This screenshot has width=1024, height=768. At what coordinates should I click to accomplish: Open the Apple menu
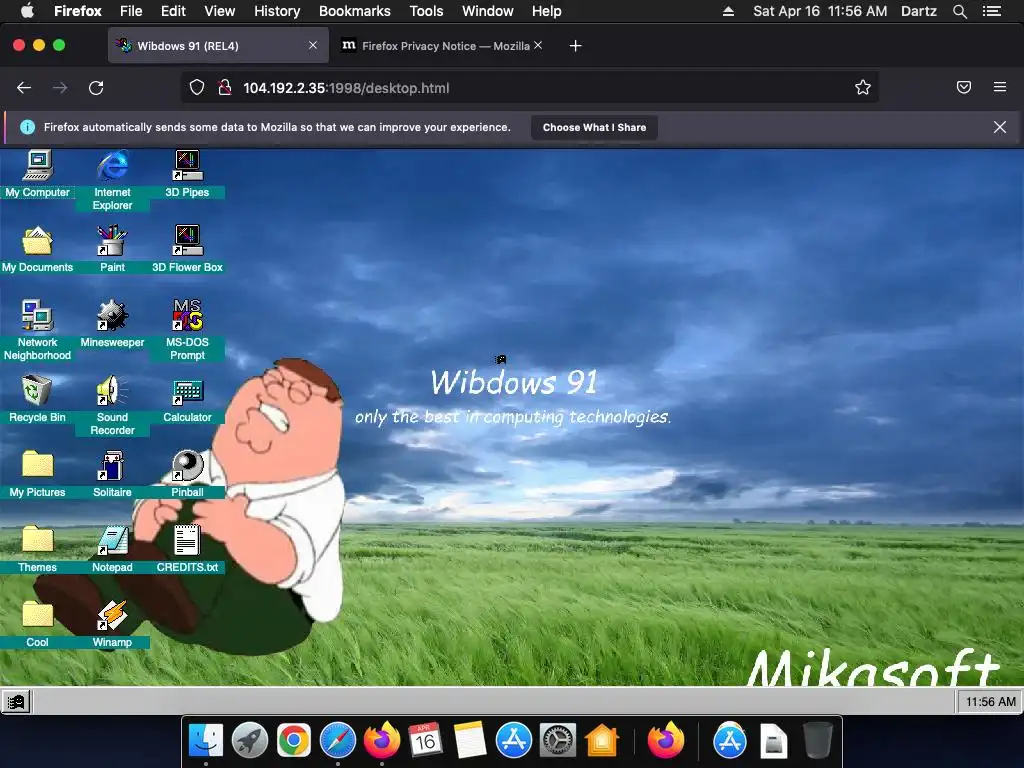tap(27, 11)
